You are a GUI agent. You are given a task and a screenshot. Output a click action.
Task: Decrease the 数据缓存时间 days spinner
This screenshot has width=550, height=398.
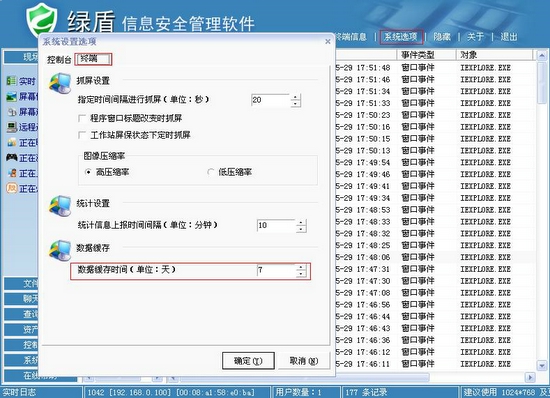[301, 274]
